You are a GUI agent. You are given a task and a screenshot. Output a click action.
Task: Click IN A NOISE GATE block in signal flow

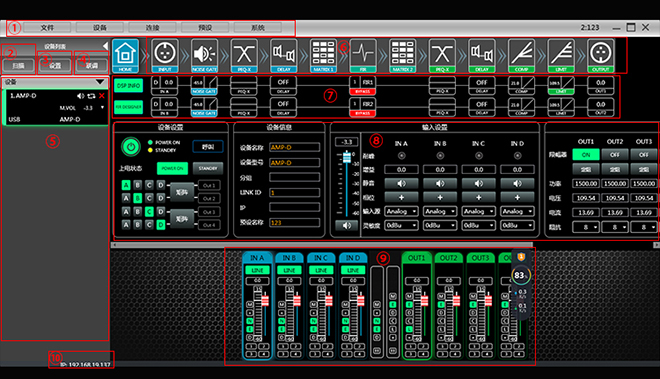[x=205, y=85]
